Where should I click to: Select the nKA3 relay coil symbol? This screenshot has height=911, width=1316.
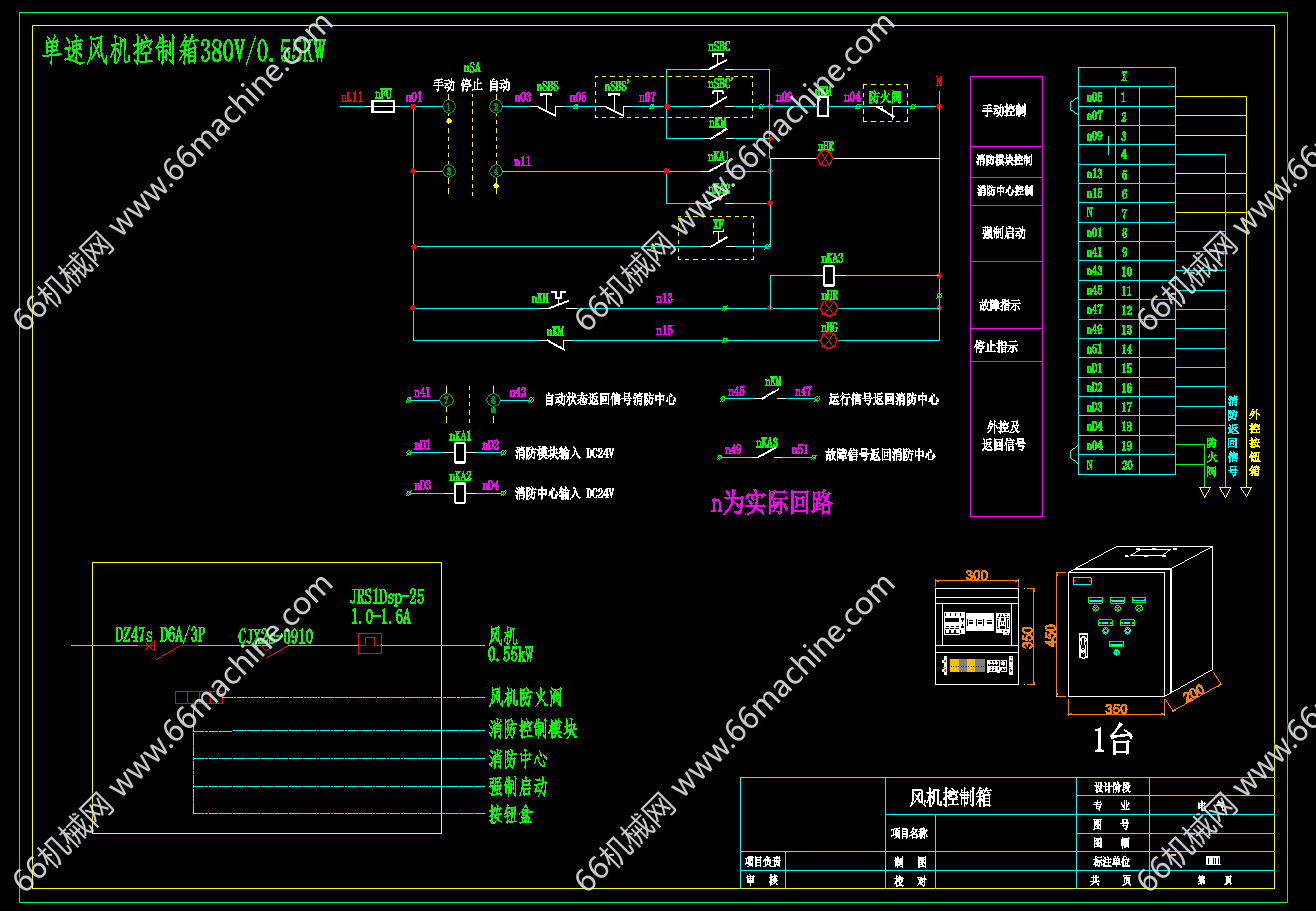click(829, 273)
